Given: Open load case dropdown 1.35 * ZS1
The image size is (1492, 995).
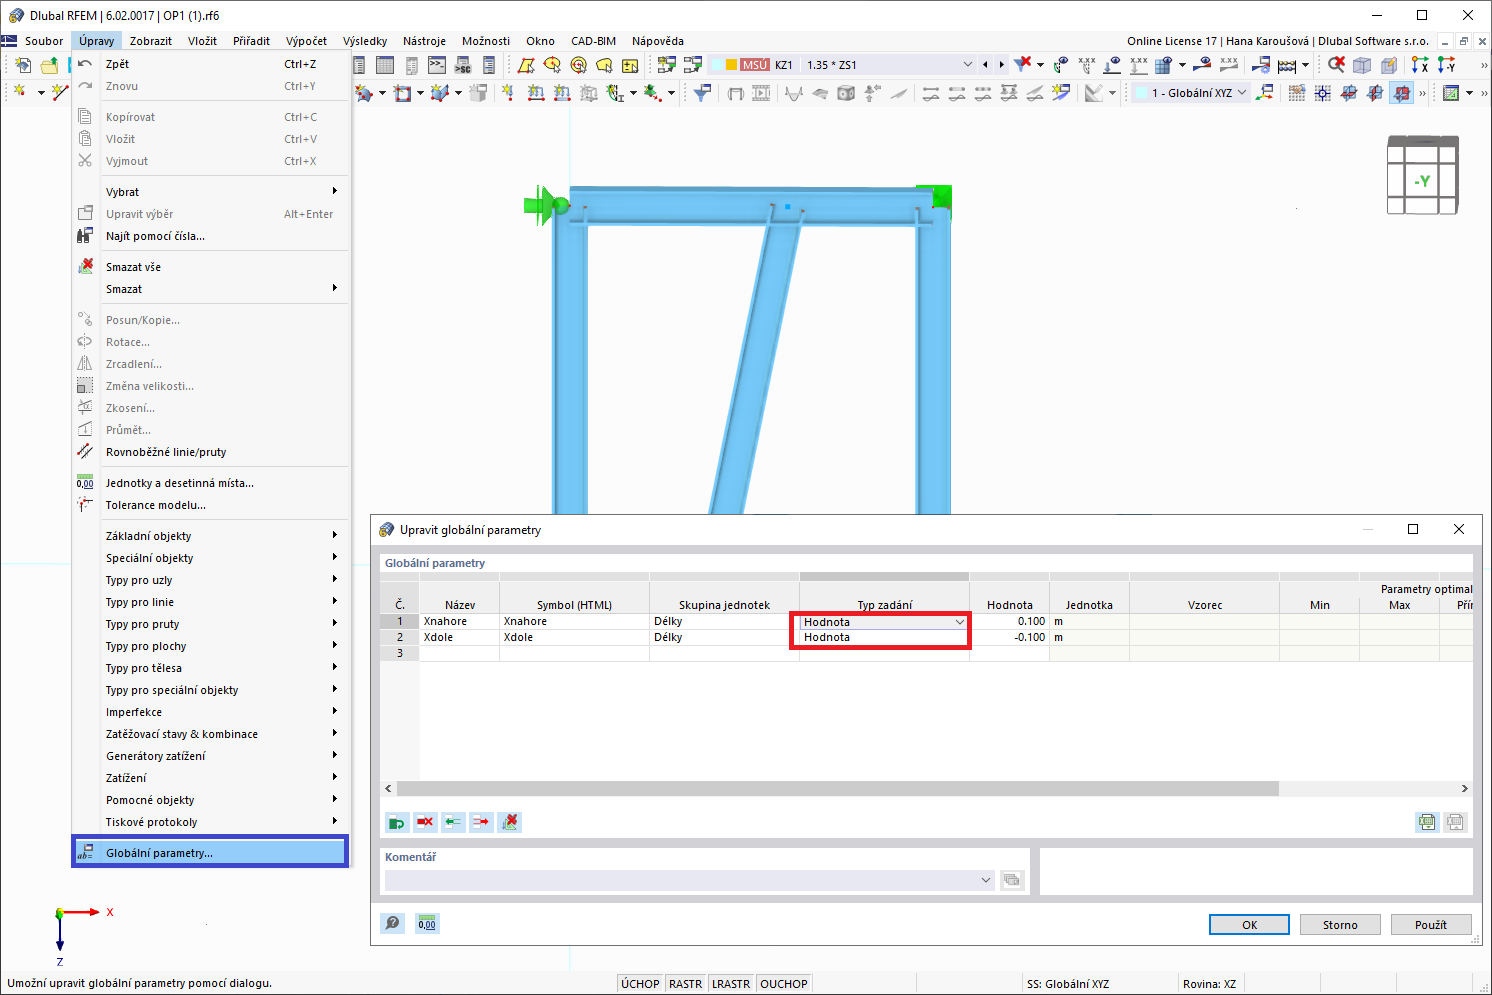Looking at the screenshot, I should (967, 65).
